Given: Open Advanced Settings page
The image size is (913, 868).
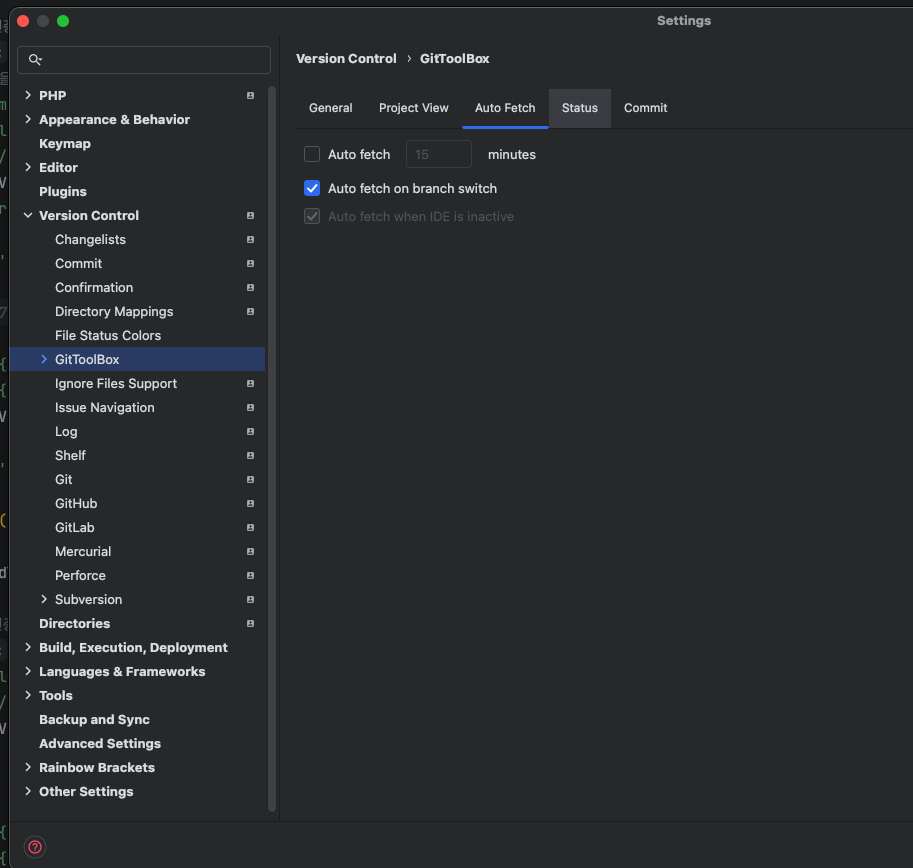Looking at the screenshot, I should click(100, 743).
